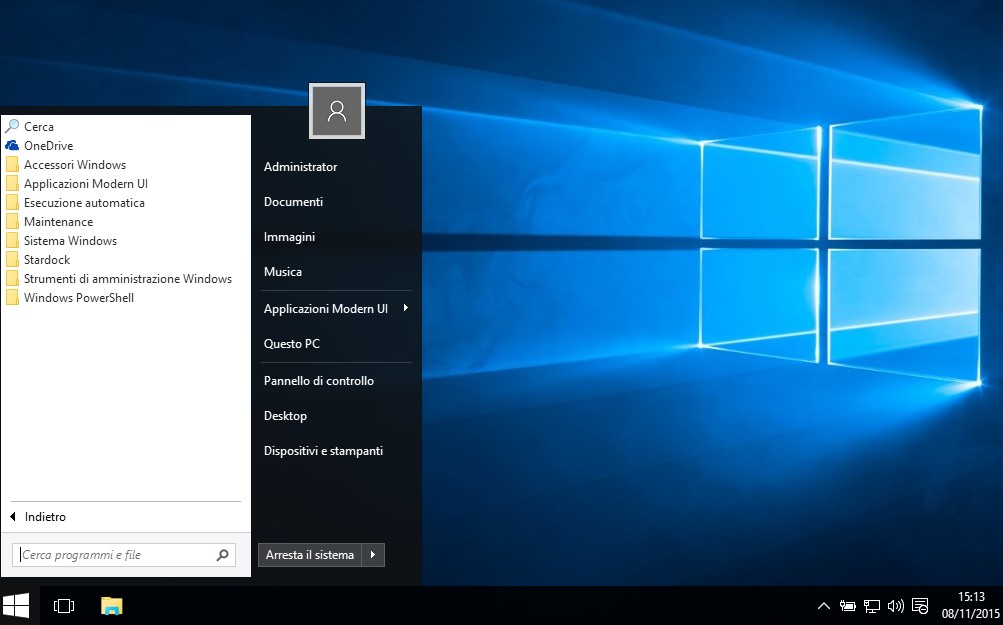
Task: Expand the Applicazioni Modern UI submenu arrow
Action: point(406,308)
